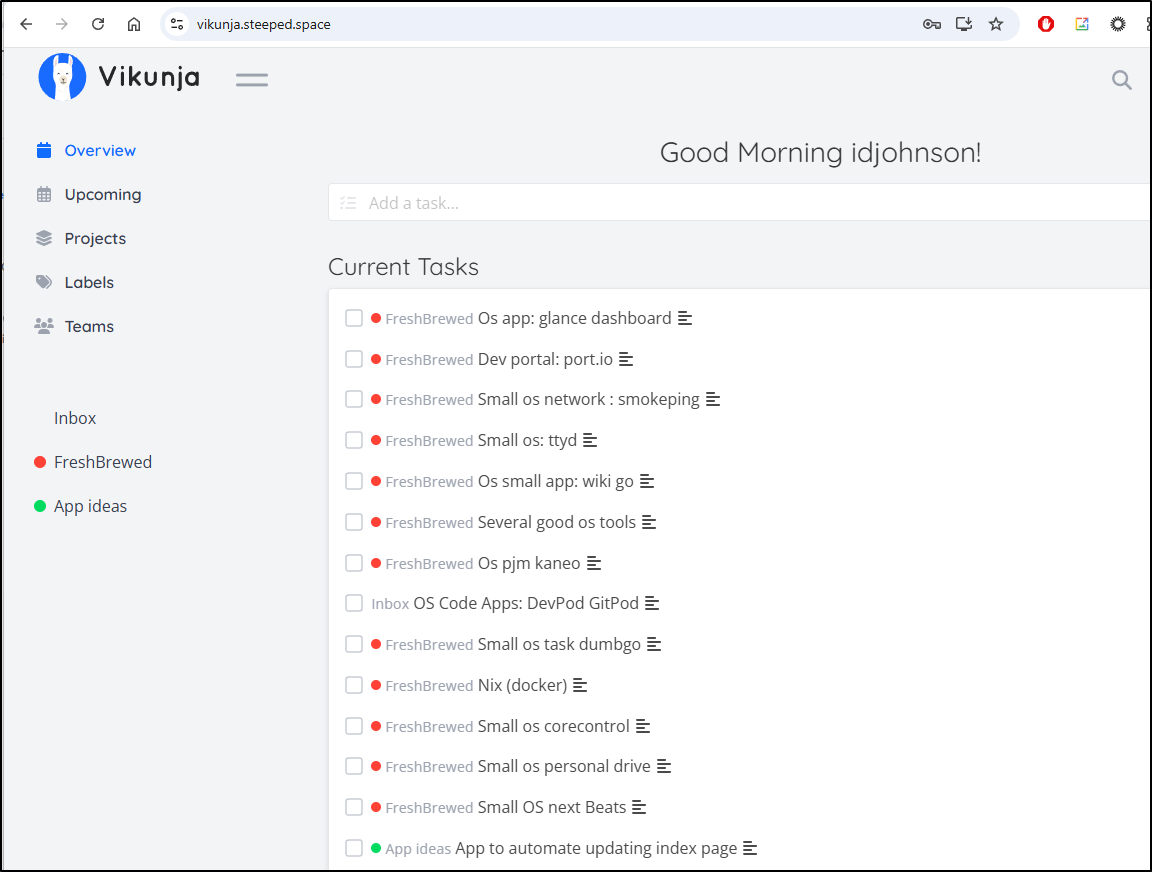Click the install app icon
Image resolution: width=1152 pixels, height=872 pixels.
pyautogui.click(x=964, y=24)
